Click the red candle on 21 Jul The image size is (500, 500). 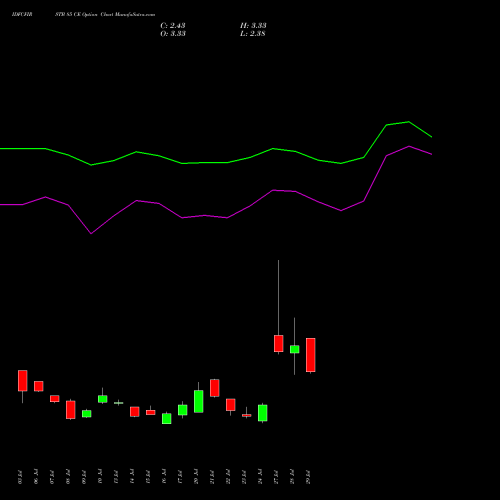[215, 388]
